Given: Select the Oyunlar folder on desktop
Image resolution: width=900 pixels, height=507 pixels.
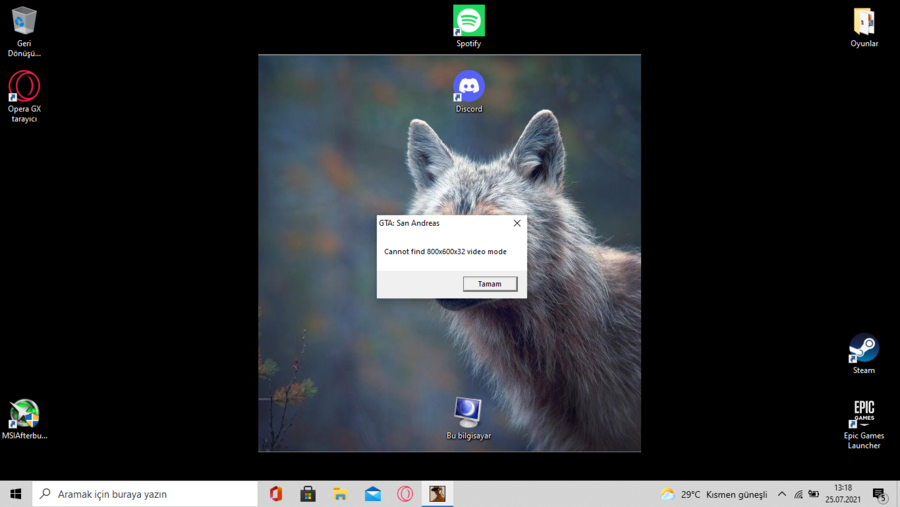Looking at the screenshot, I should point(864,27).
